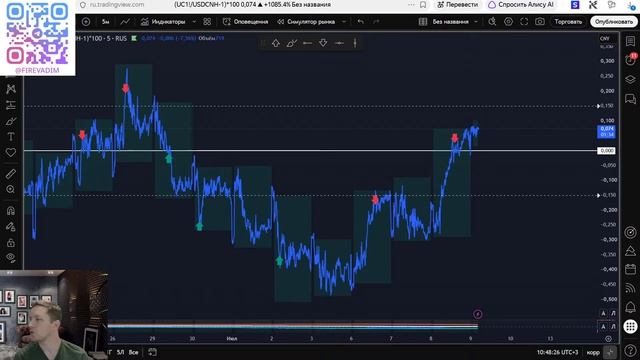The width and height of the screenshot is (640, 360).
Task: Select vertical line in favorites bar
Action: tap(355, 43)
